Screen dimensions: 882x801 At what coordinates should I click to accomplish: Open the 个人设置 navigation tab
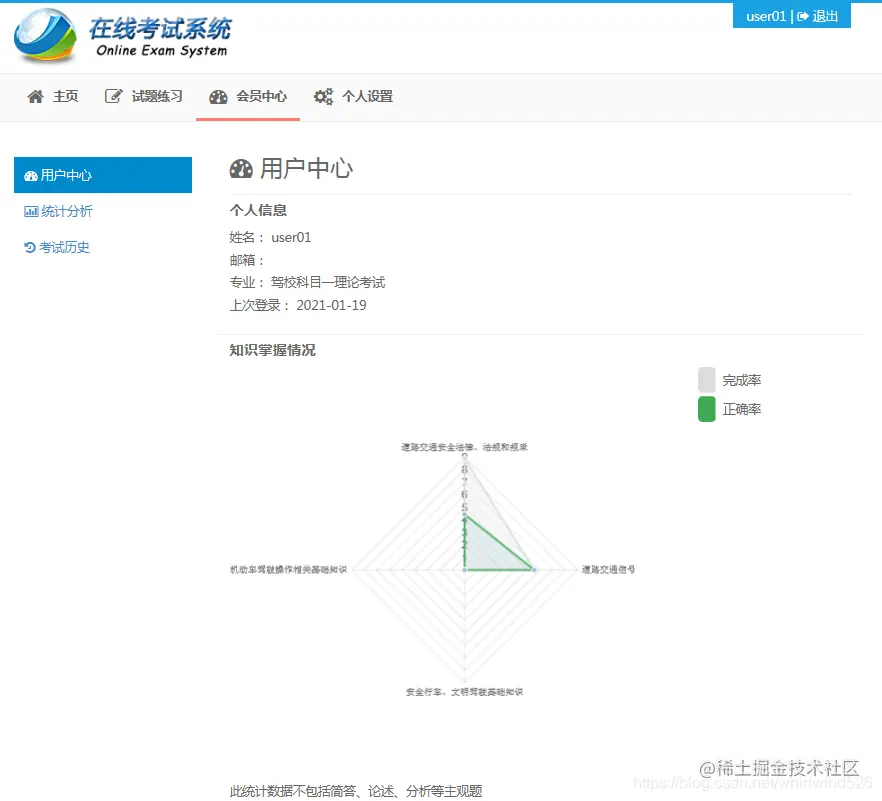[353, 97]
